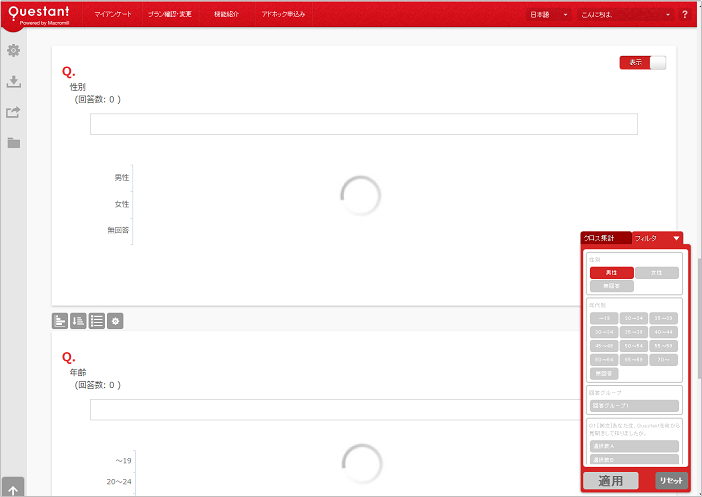Toggle the 表示 switch for 性別 question
Viewport: 702px width, 497px height.
point(642,62)
